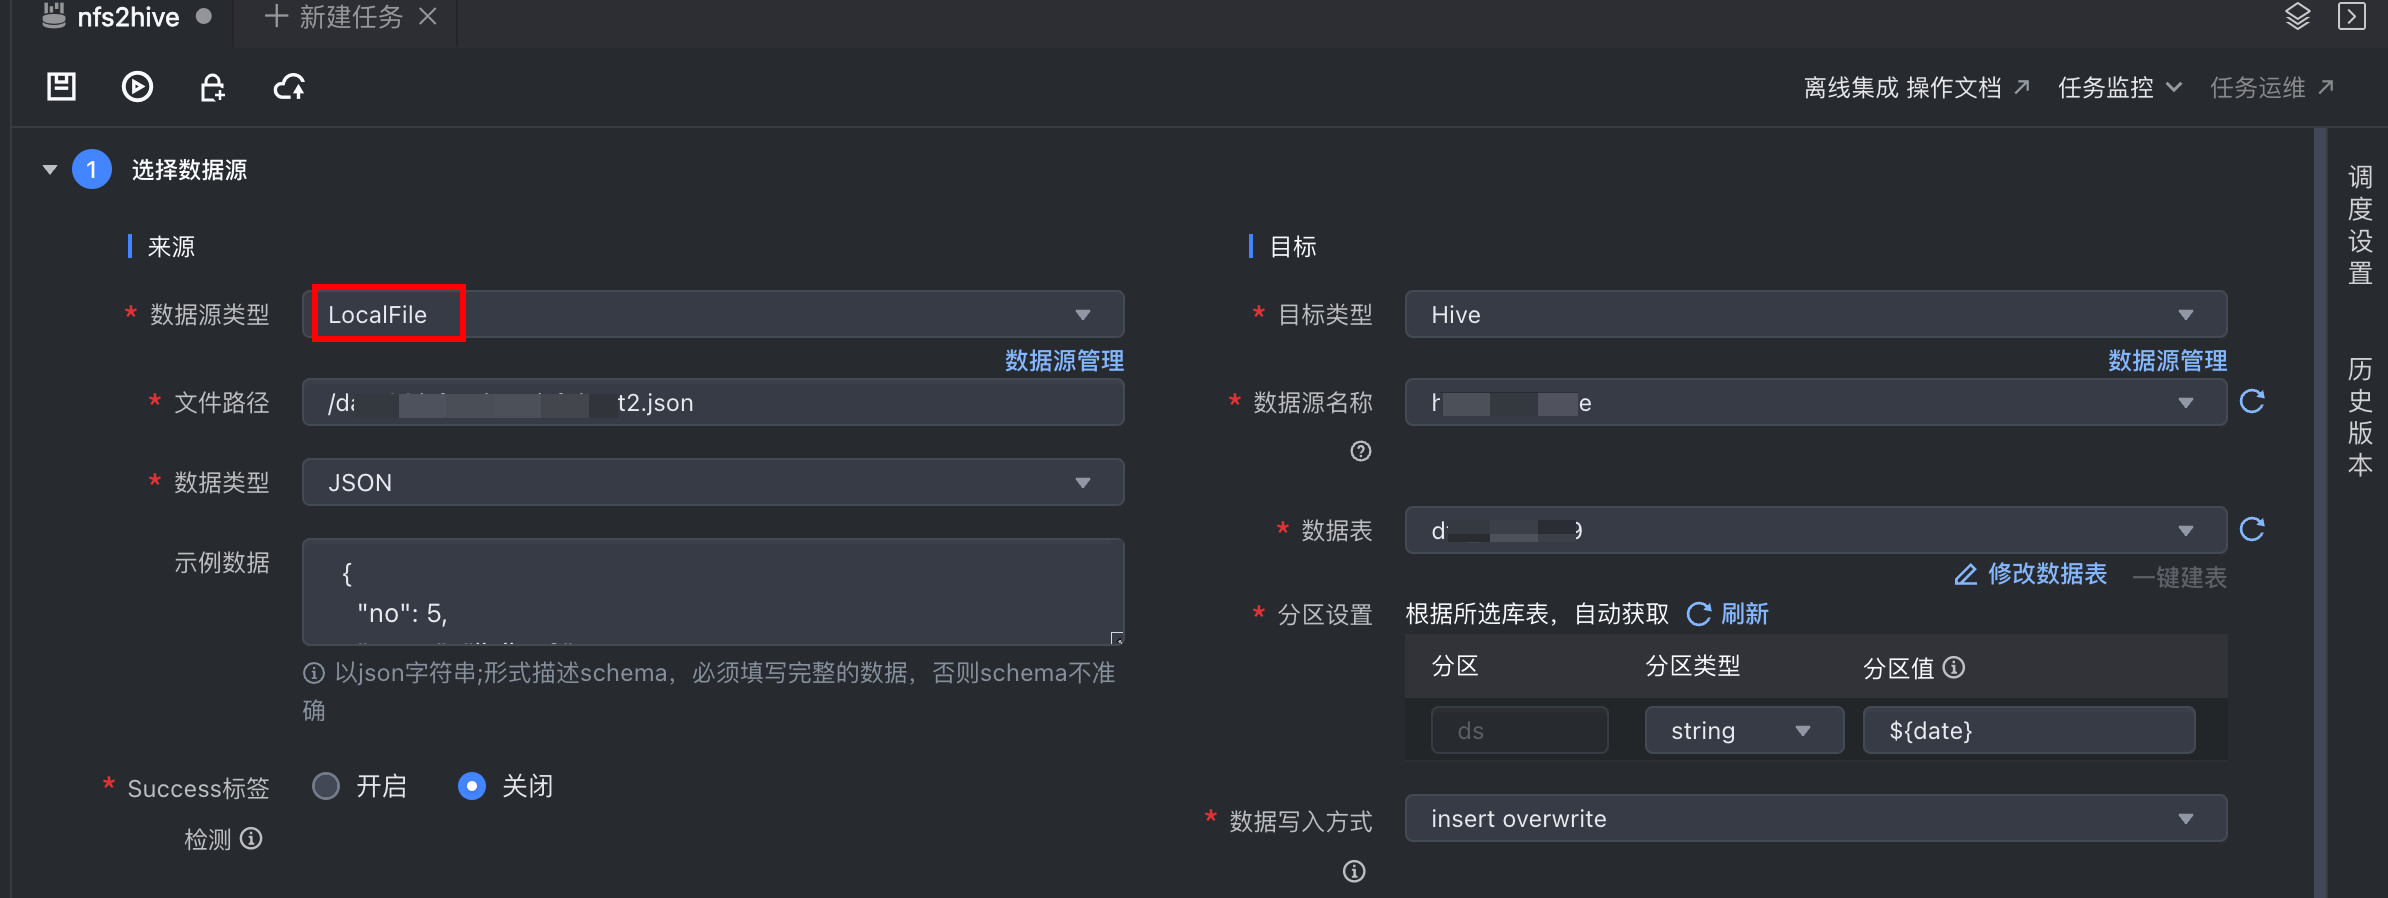Click the run task play icon
Image resolution: width=2388 pixels, height=898 pixels.
(x=137, y=87)
